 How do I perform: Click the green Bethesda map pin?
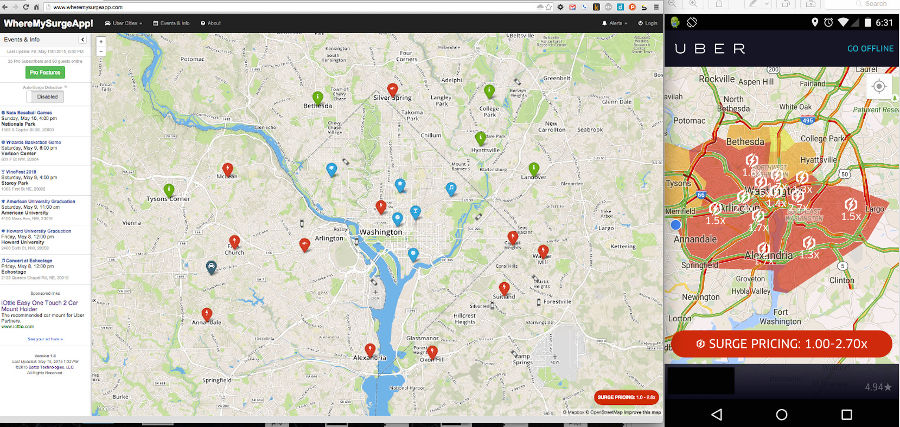317,97
